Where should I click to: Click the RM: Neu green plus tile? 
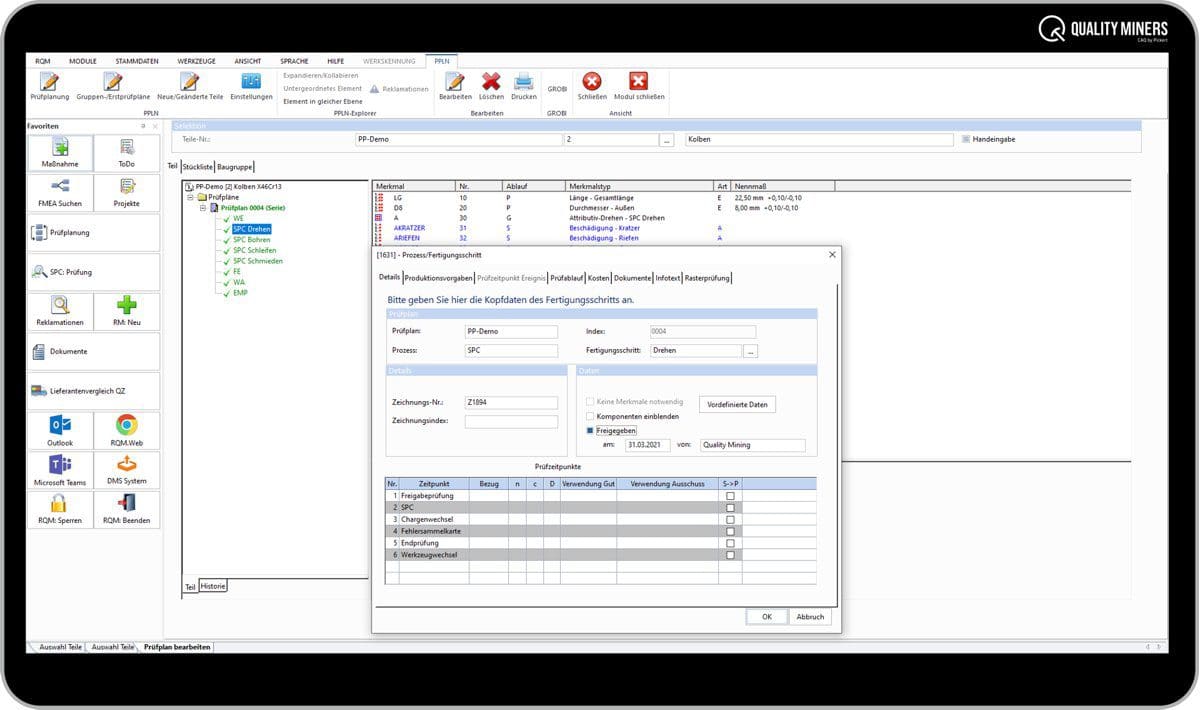[x=126, y=311]
